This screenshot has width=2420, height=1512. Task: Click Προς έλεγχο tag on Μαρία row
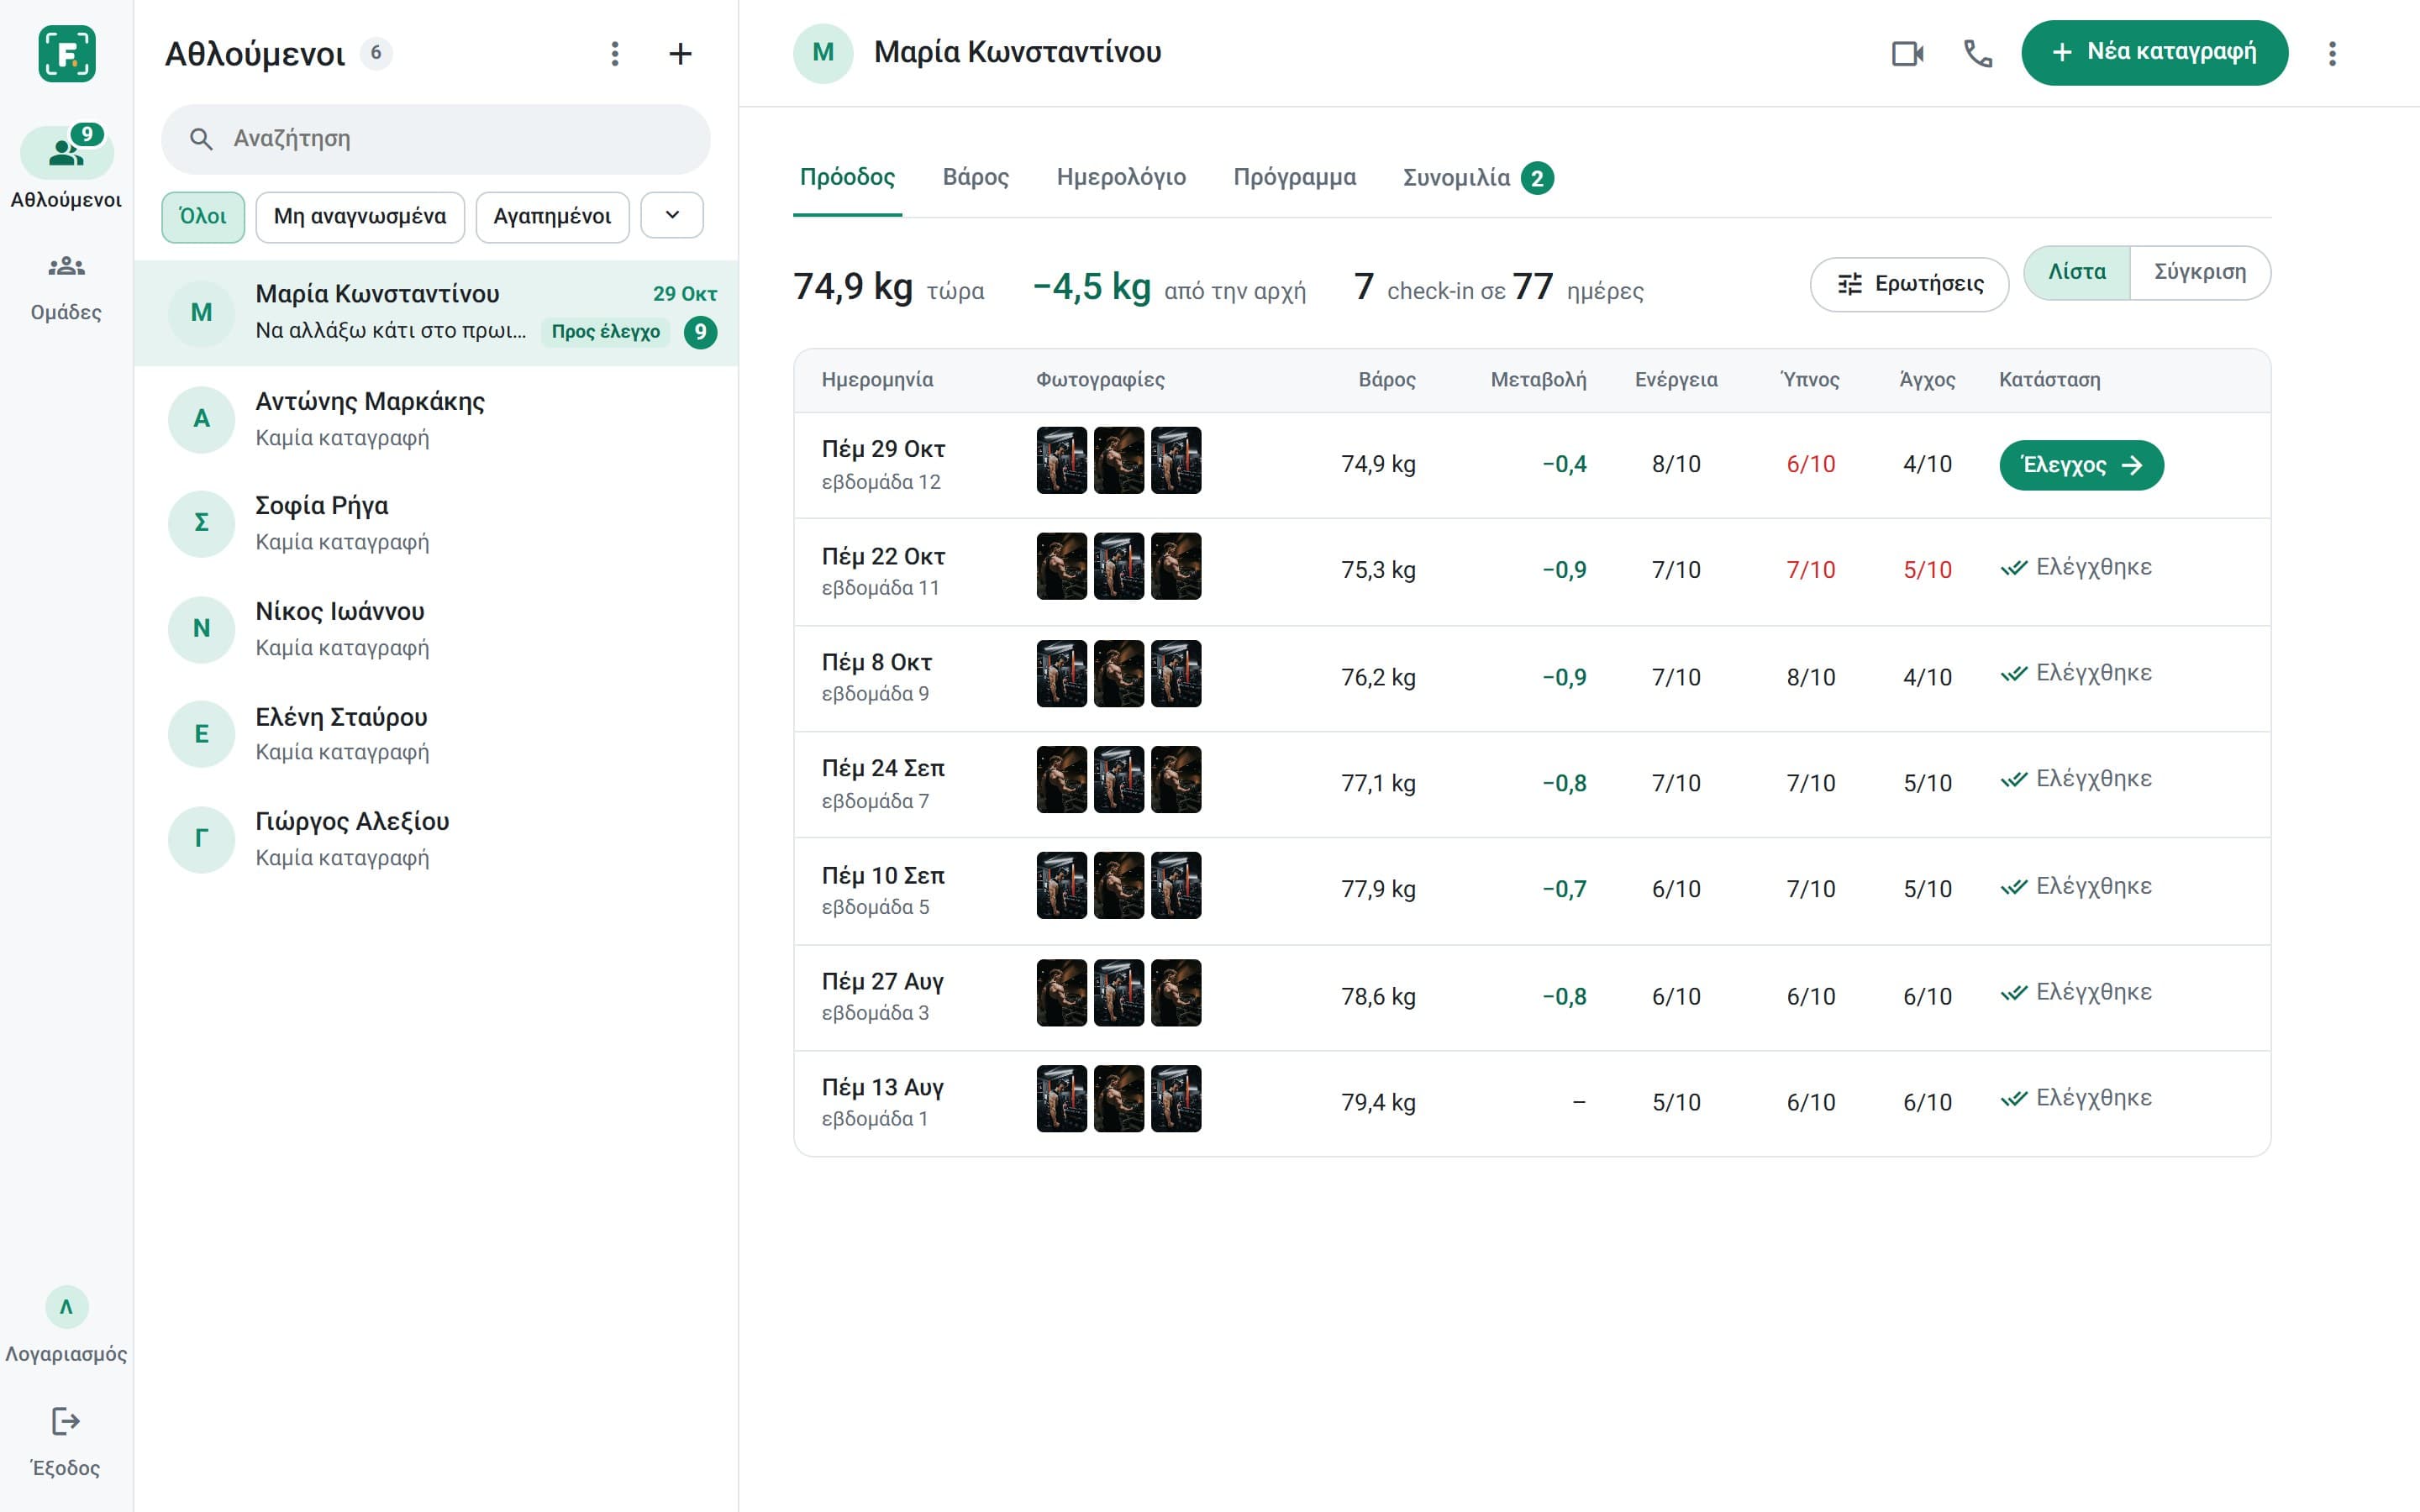[606, 332]
